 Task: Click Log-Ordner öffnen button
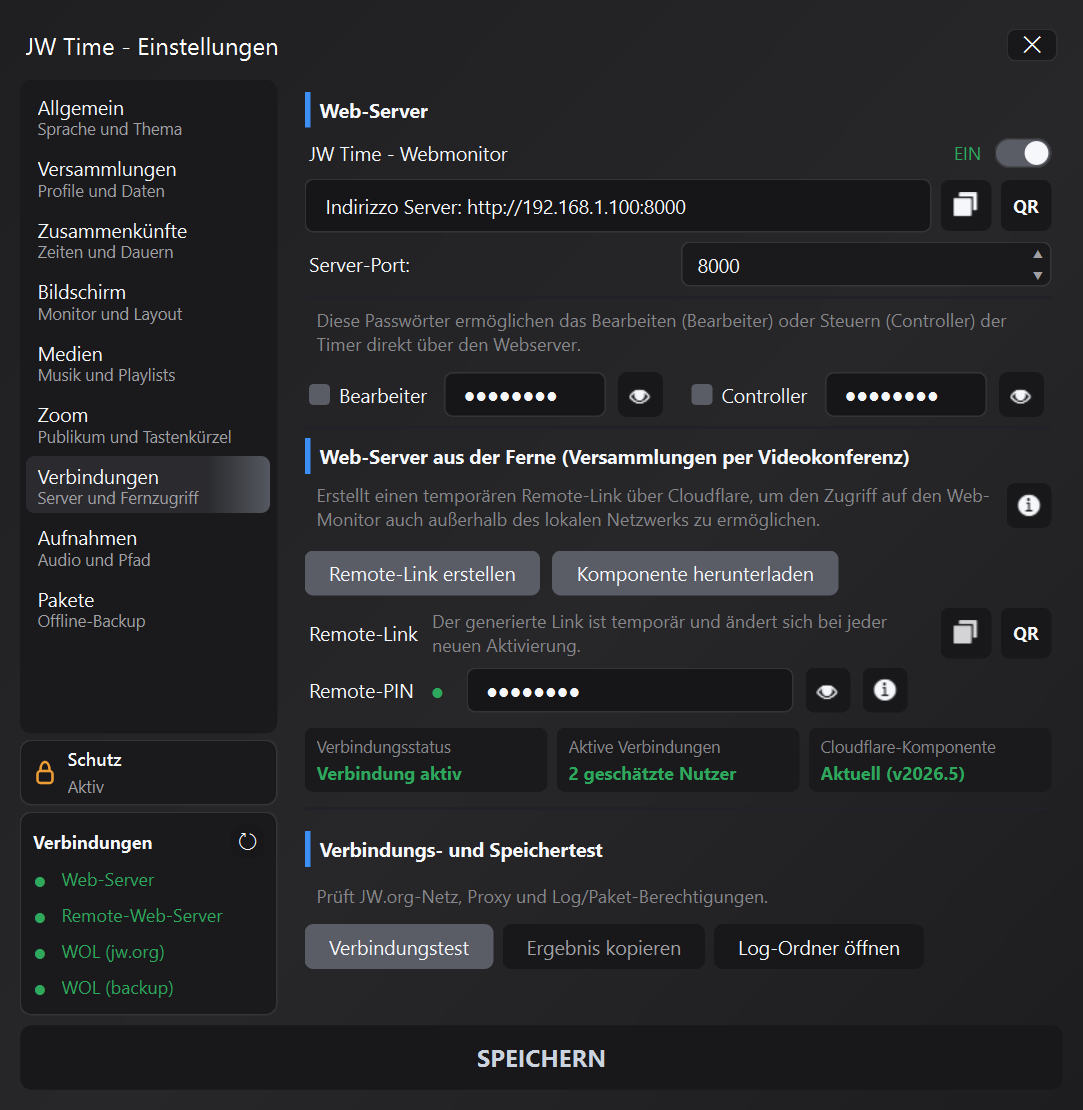tap(819, 947)
